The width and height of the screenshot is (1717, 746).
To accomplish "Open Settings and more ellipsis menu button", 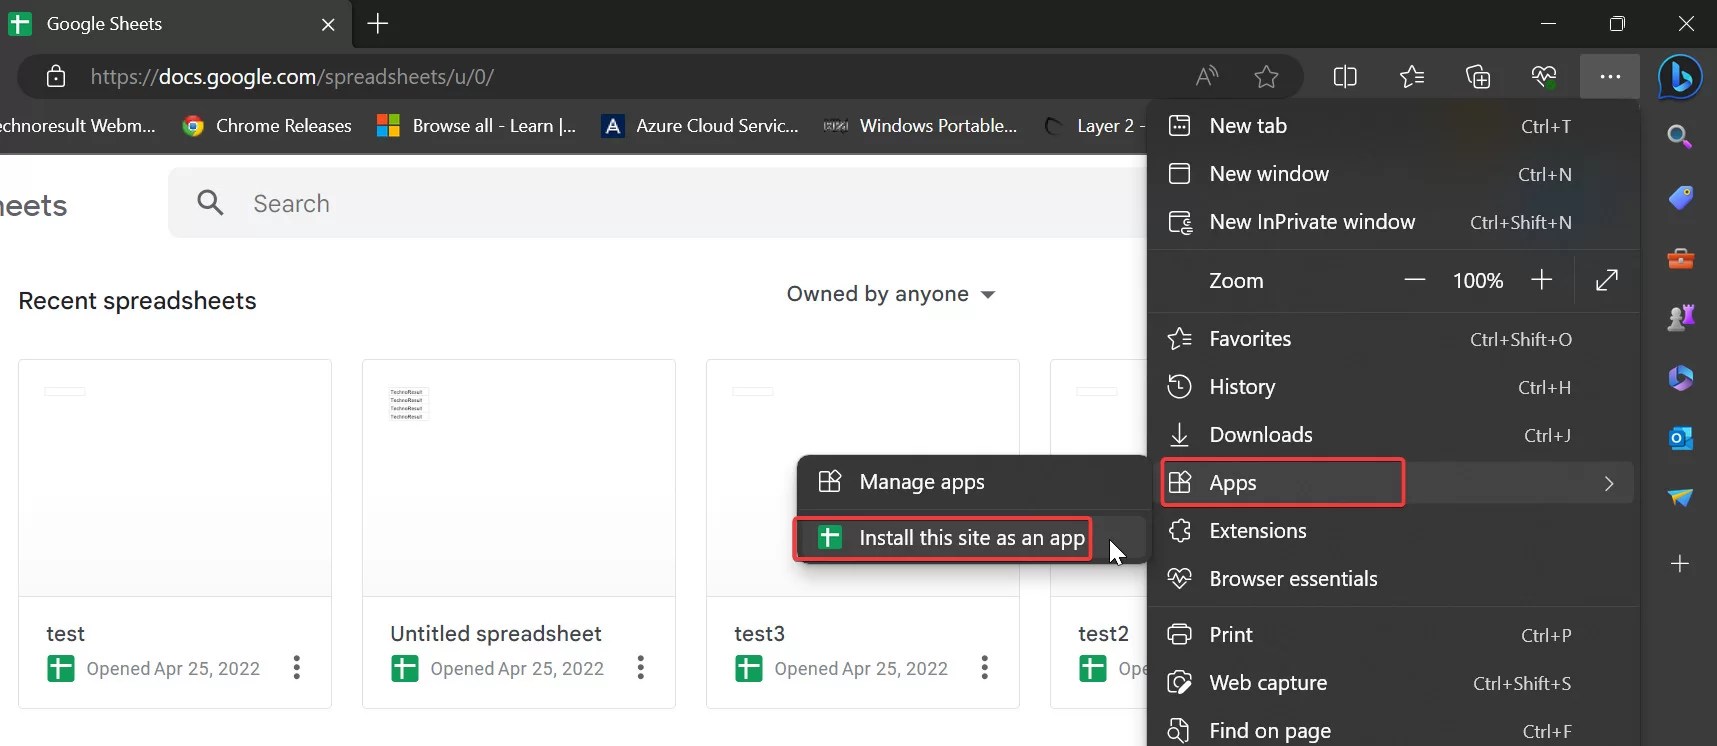I will coord(1609,76).
